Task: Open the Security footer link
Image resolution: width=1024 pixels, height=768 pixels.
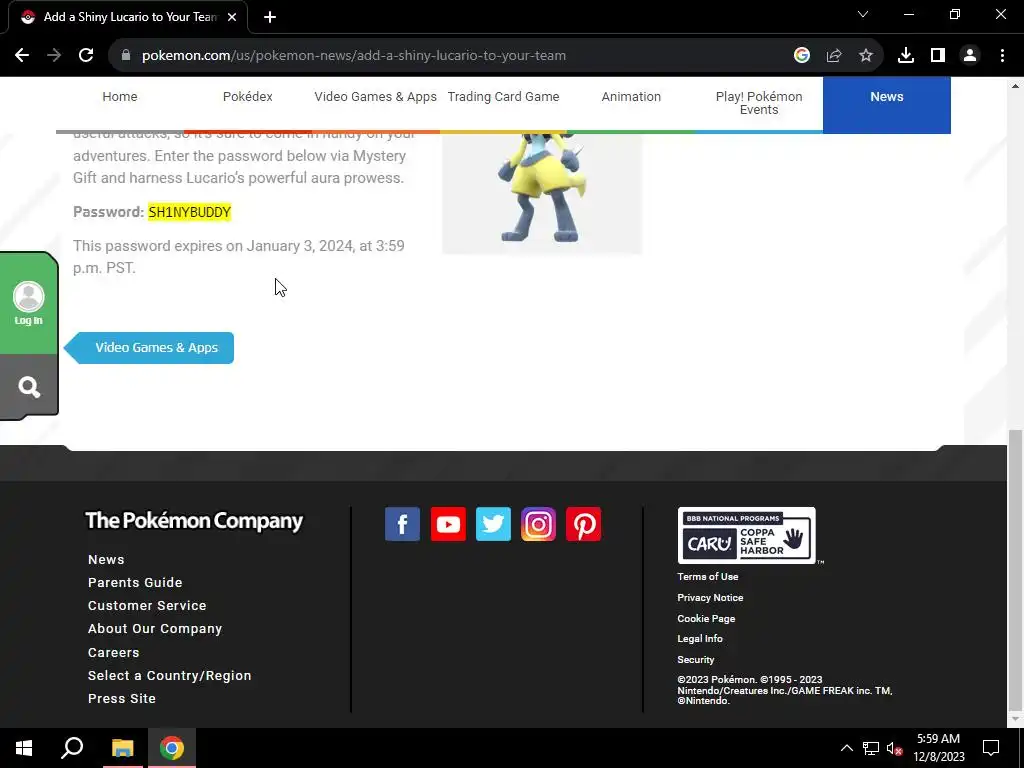Action: point(696,660)
